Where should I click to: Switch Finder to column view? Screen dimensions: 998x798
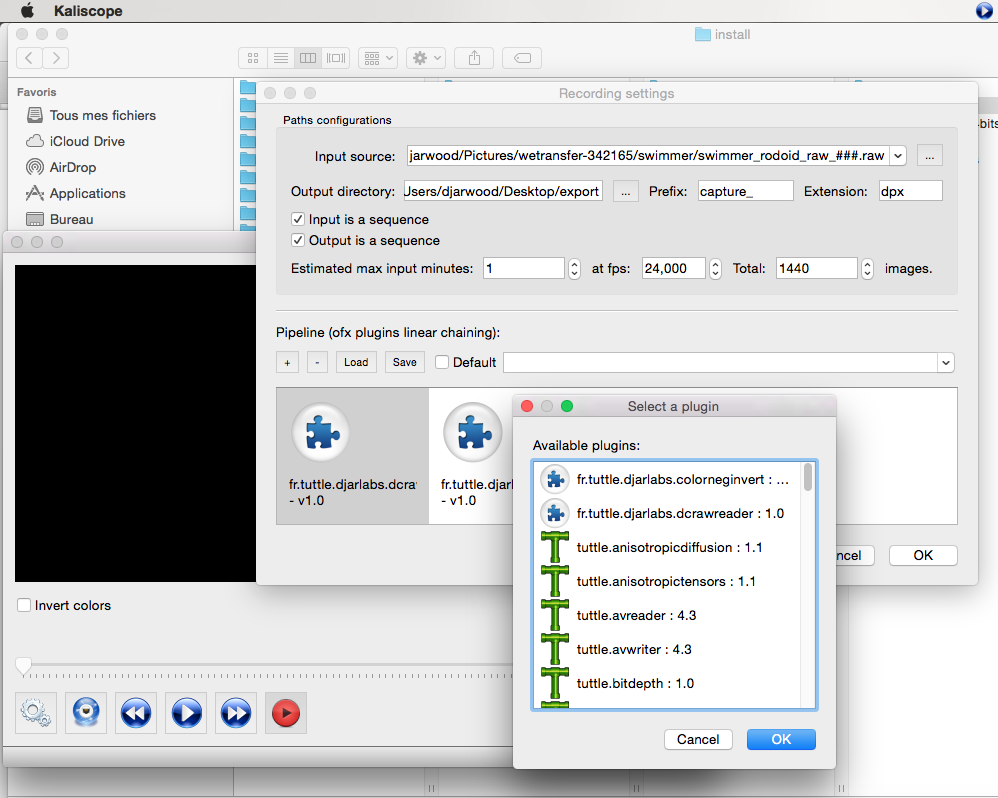pos(308,58)
